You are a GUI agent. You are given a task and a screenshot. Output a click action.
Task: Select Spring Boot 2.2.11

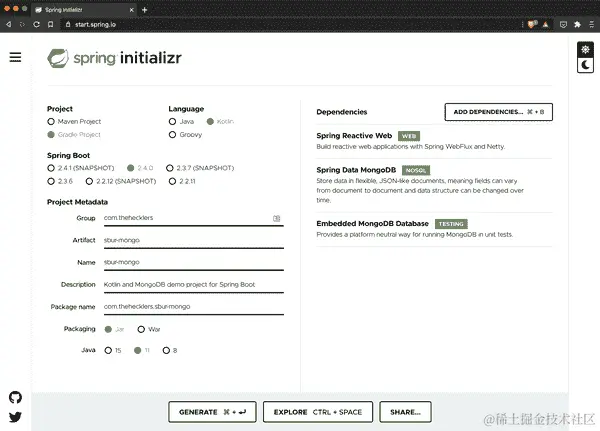[172, 181]
